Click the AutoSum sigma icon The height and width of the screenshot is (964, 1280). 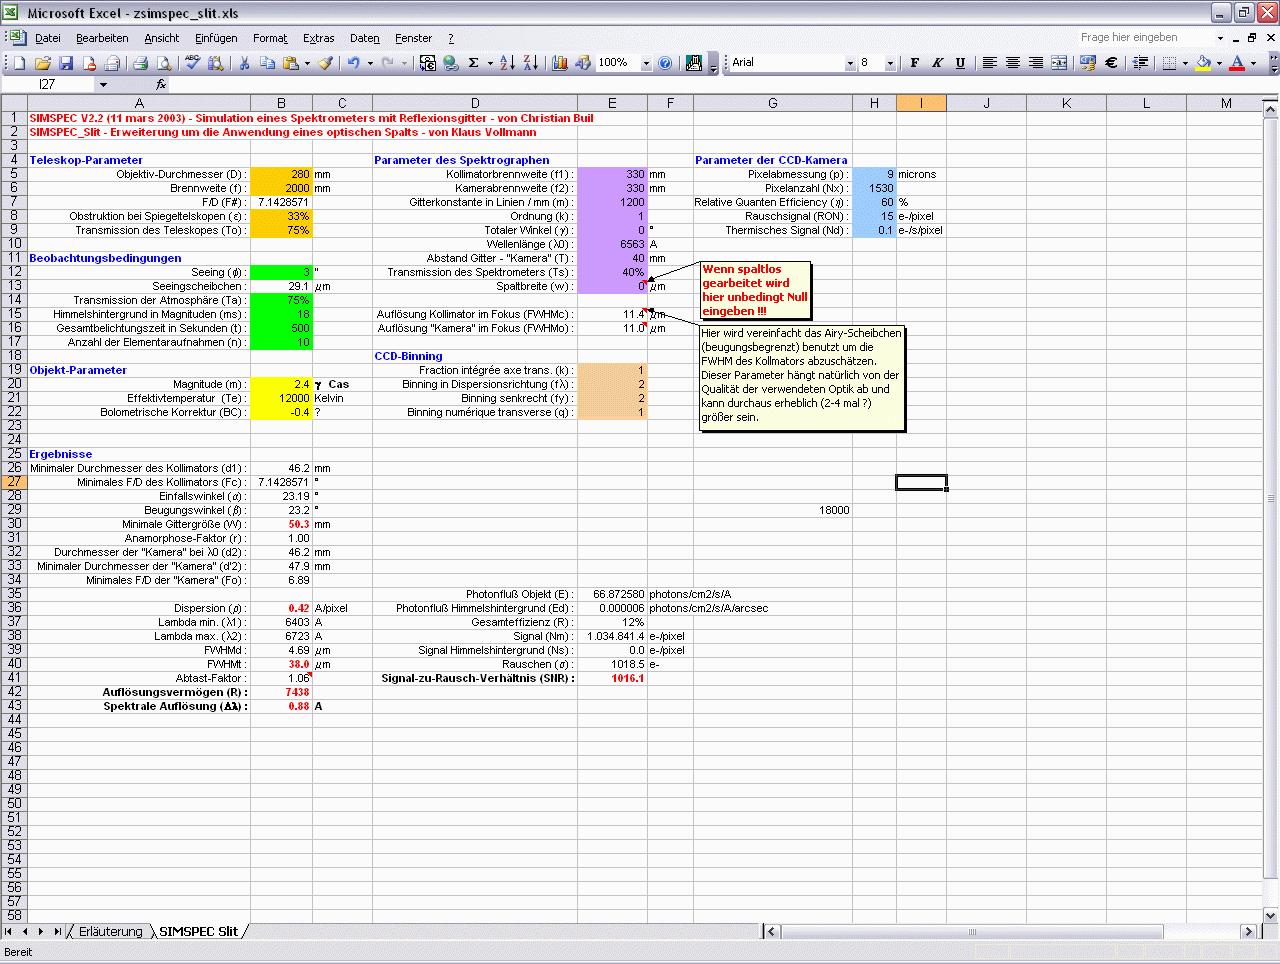point(473,63)
